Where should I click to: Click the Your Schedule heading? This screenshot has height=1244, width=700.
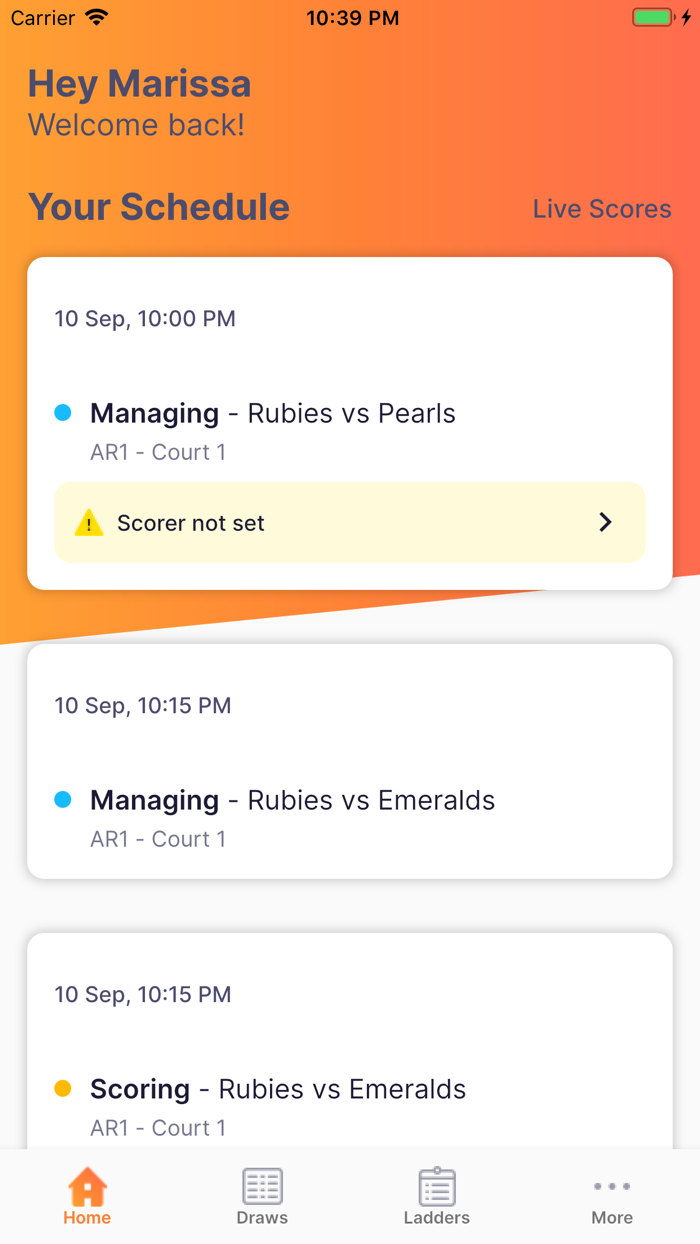(158, 207)
